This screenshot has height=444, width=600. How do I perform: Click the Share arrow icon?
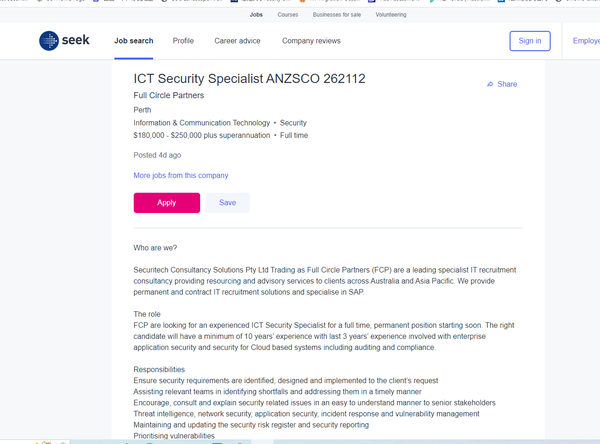(x=490, y=84)
